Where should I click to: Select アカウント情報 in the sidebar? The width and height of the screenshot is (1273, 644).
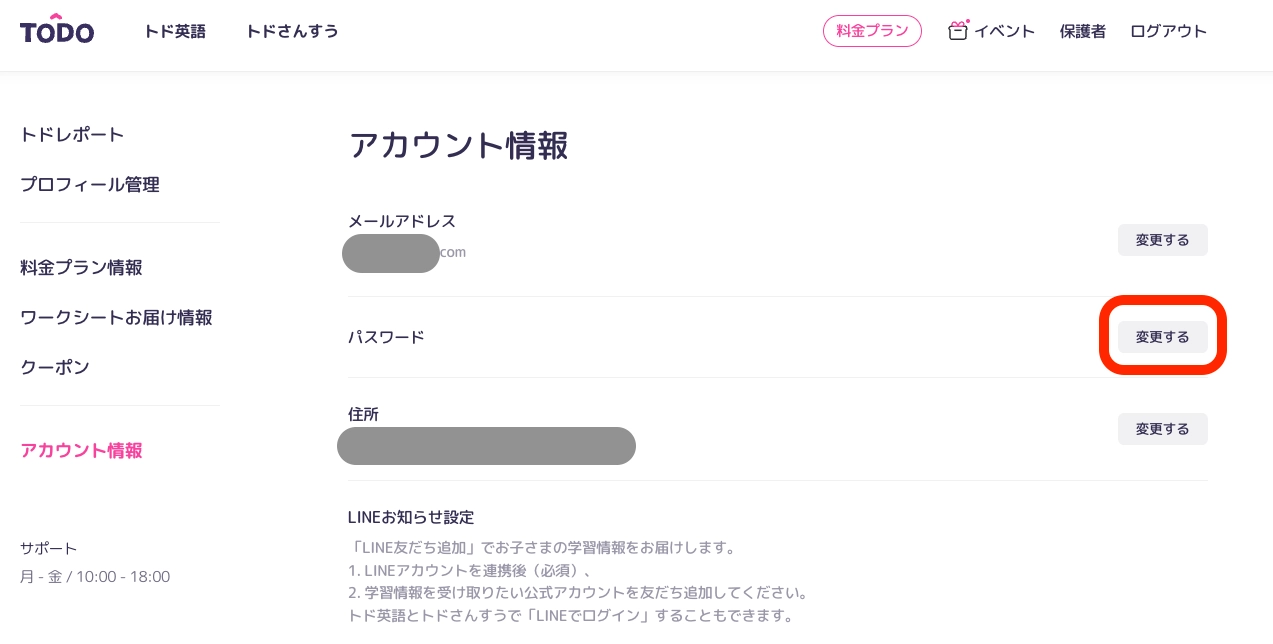click(x=81, y=450)
